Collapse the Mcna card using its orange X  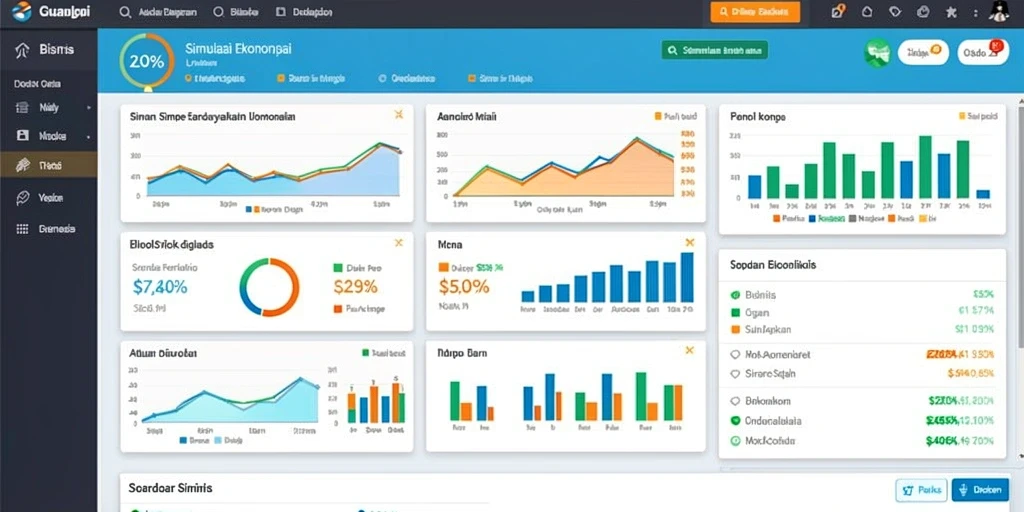pyautogui.click(x=689, y=243)
